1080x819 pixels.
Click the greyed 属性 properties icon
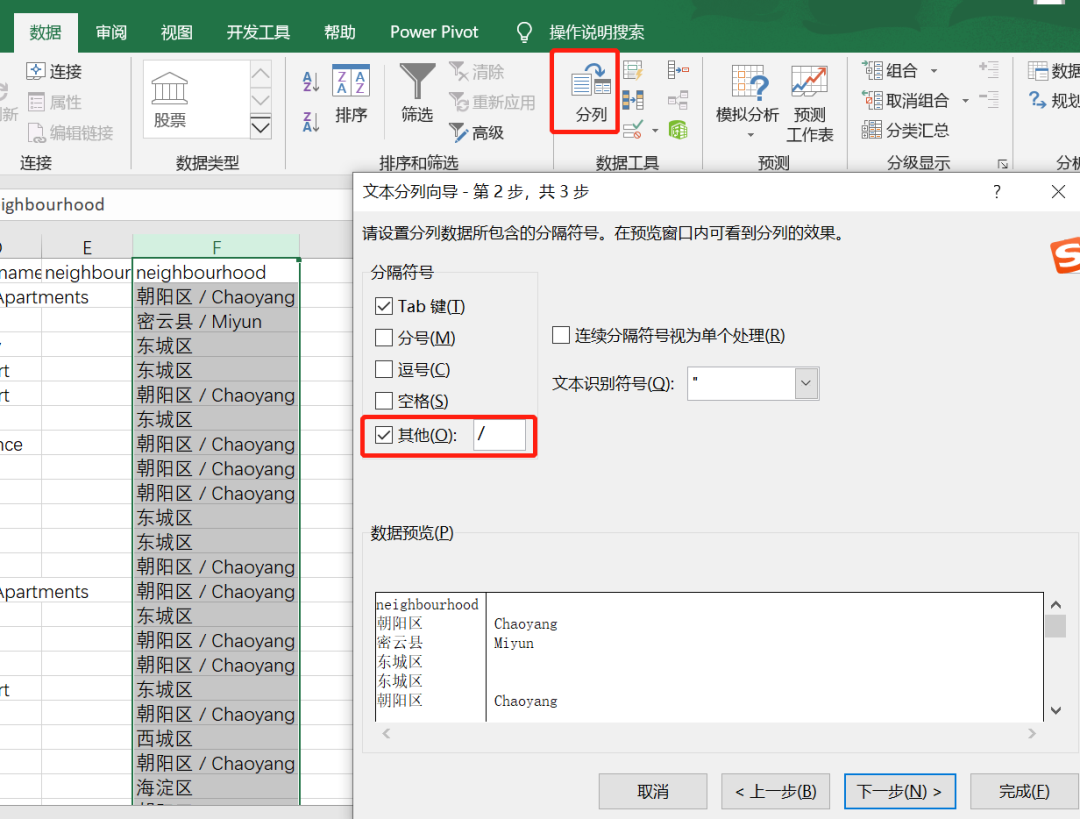click(36, 102)
